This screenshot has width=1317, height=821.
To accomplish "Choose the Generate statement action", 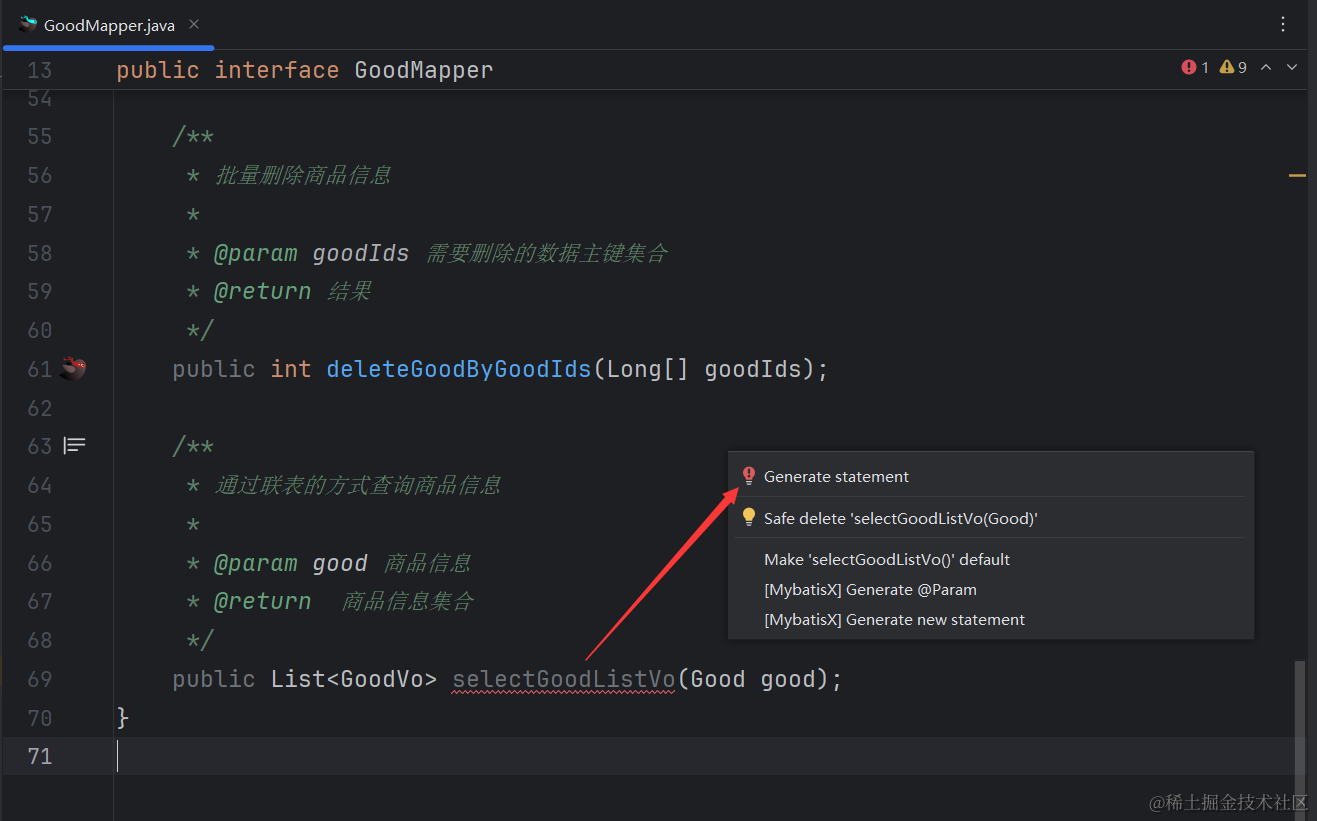I will (836, 477).
